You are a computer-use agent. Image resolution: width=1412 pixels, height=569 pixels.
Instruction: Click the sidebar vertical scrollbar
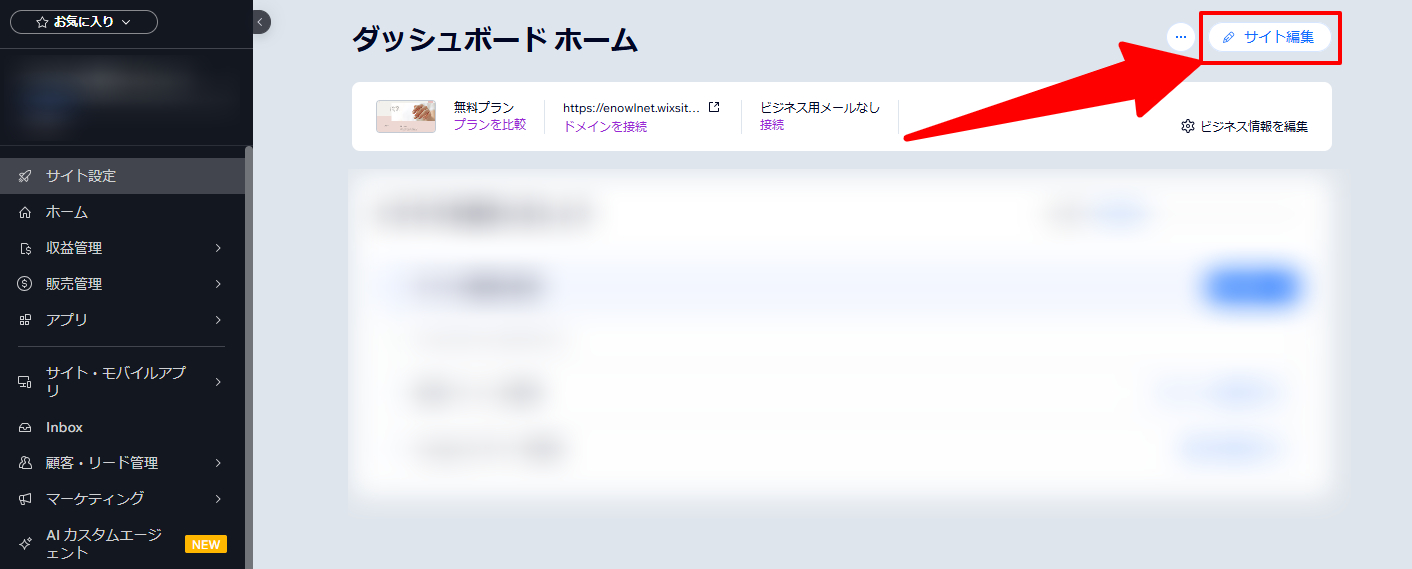(249, 357)
